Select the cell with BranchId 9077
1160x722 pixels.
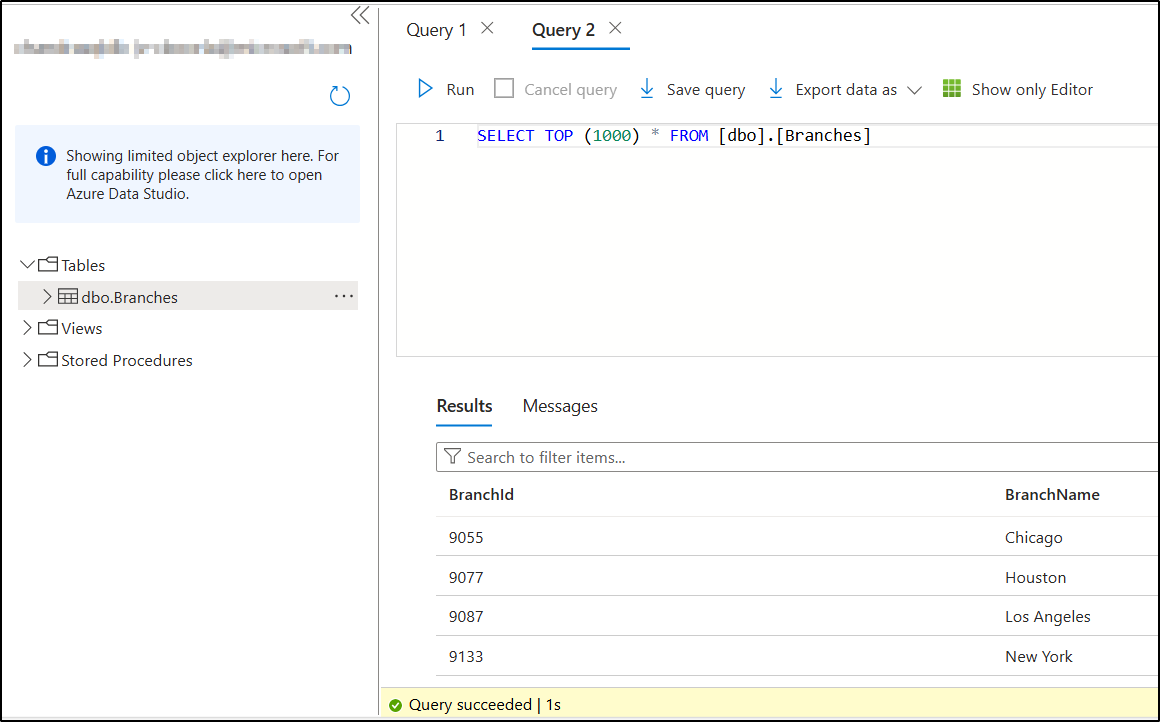pyautogui.click(x=466, y=578)
